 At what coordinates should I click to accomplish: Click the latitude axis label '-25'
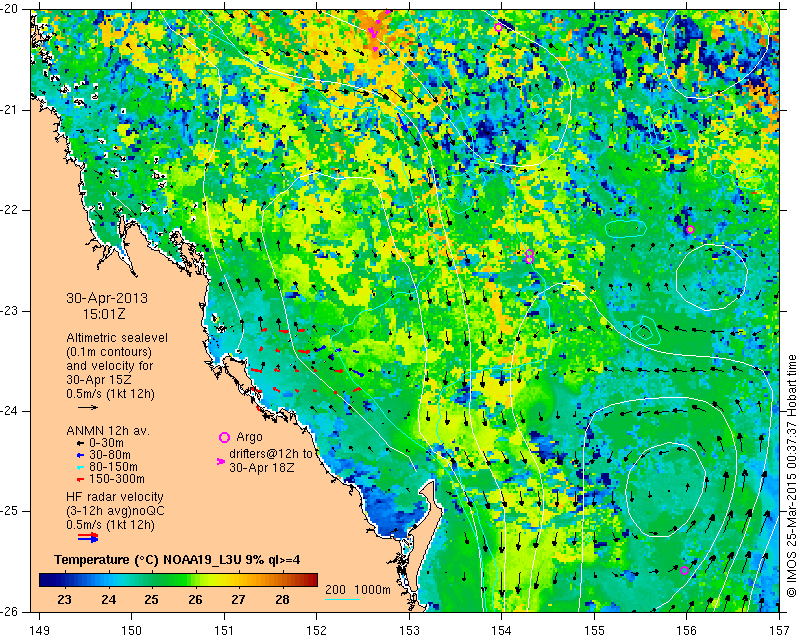11,511
